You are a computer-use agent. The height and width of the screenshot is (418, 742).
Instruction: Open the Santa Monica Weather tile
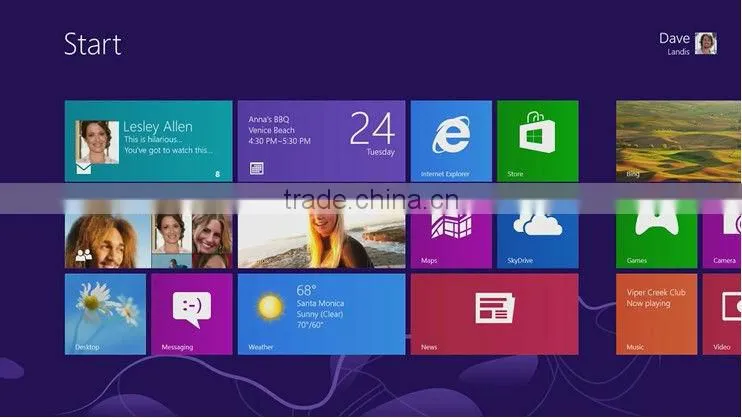[321, 314]
